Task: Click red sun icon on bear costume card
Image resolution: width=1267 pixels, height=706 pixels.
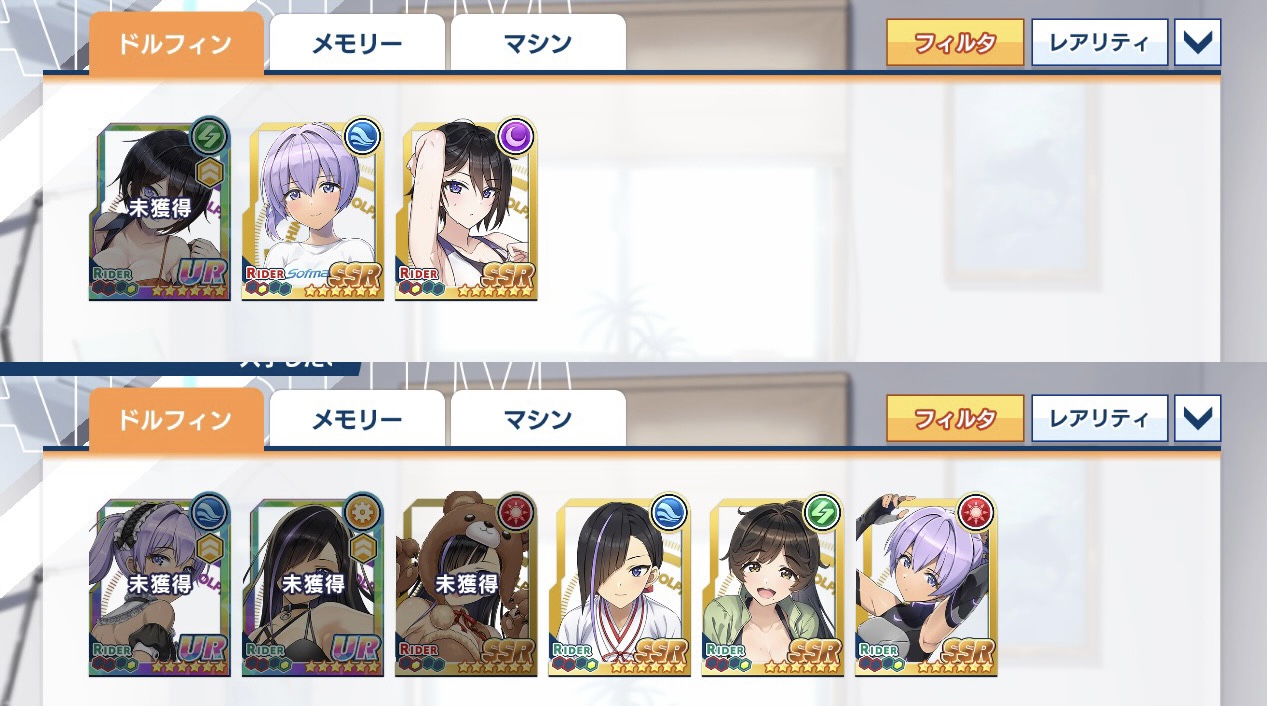Action: tap(518, 512)
